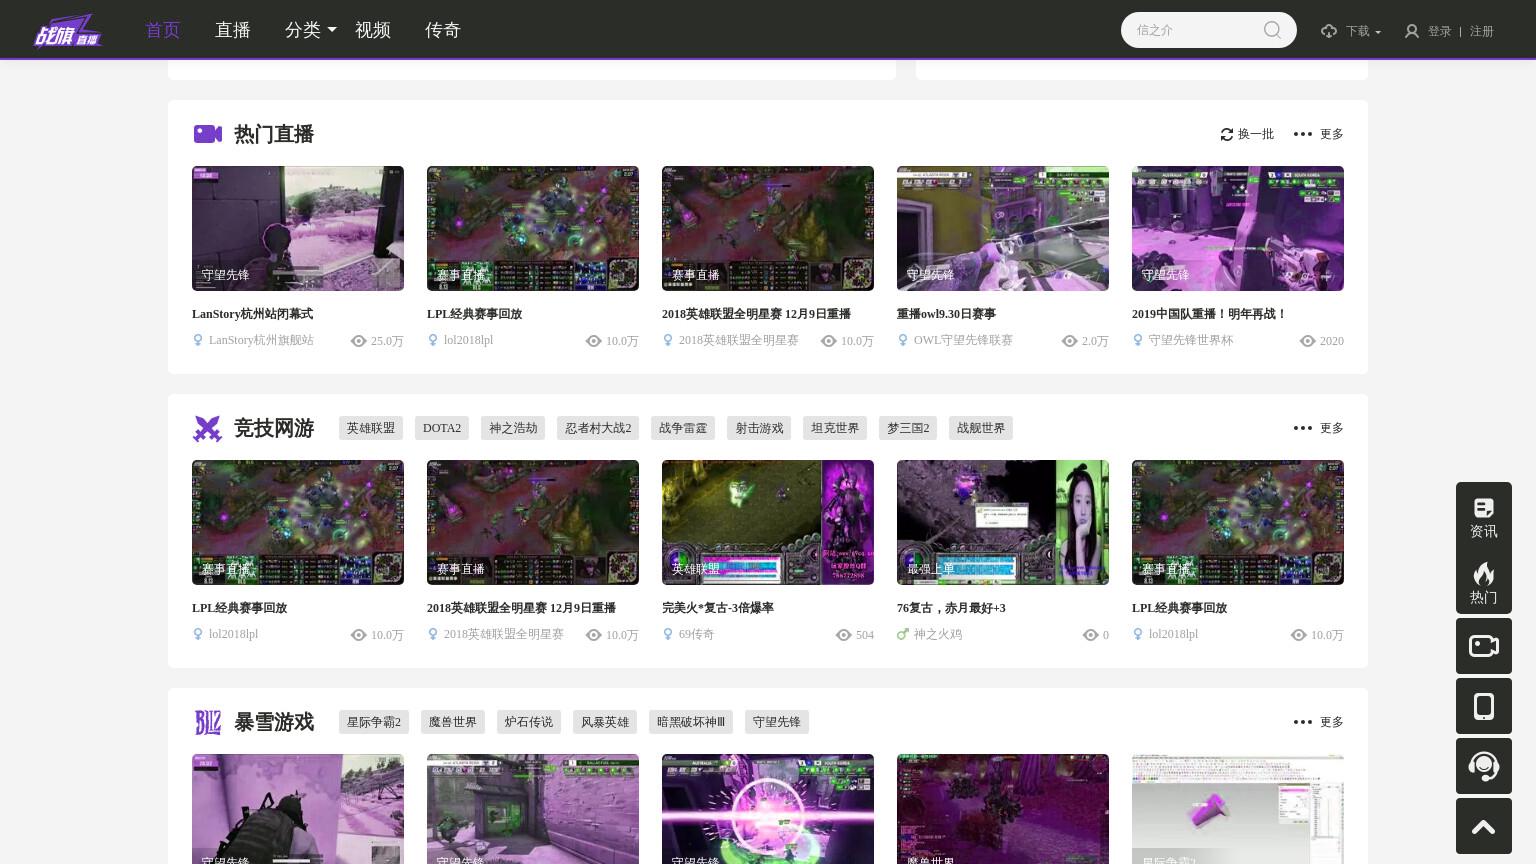Open the 完美火*复古-3倍爆率 stream thumbnail
Viewport: 1536px width, 864px height.
[768, 522]
